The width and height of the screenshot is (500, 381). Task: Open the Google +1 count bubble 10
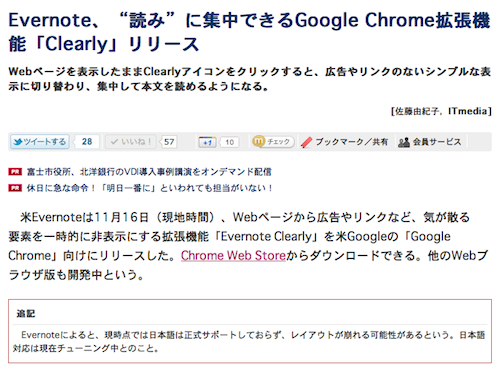pos(229,142)
